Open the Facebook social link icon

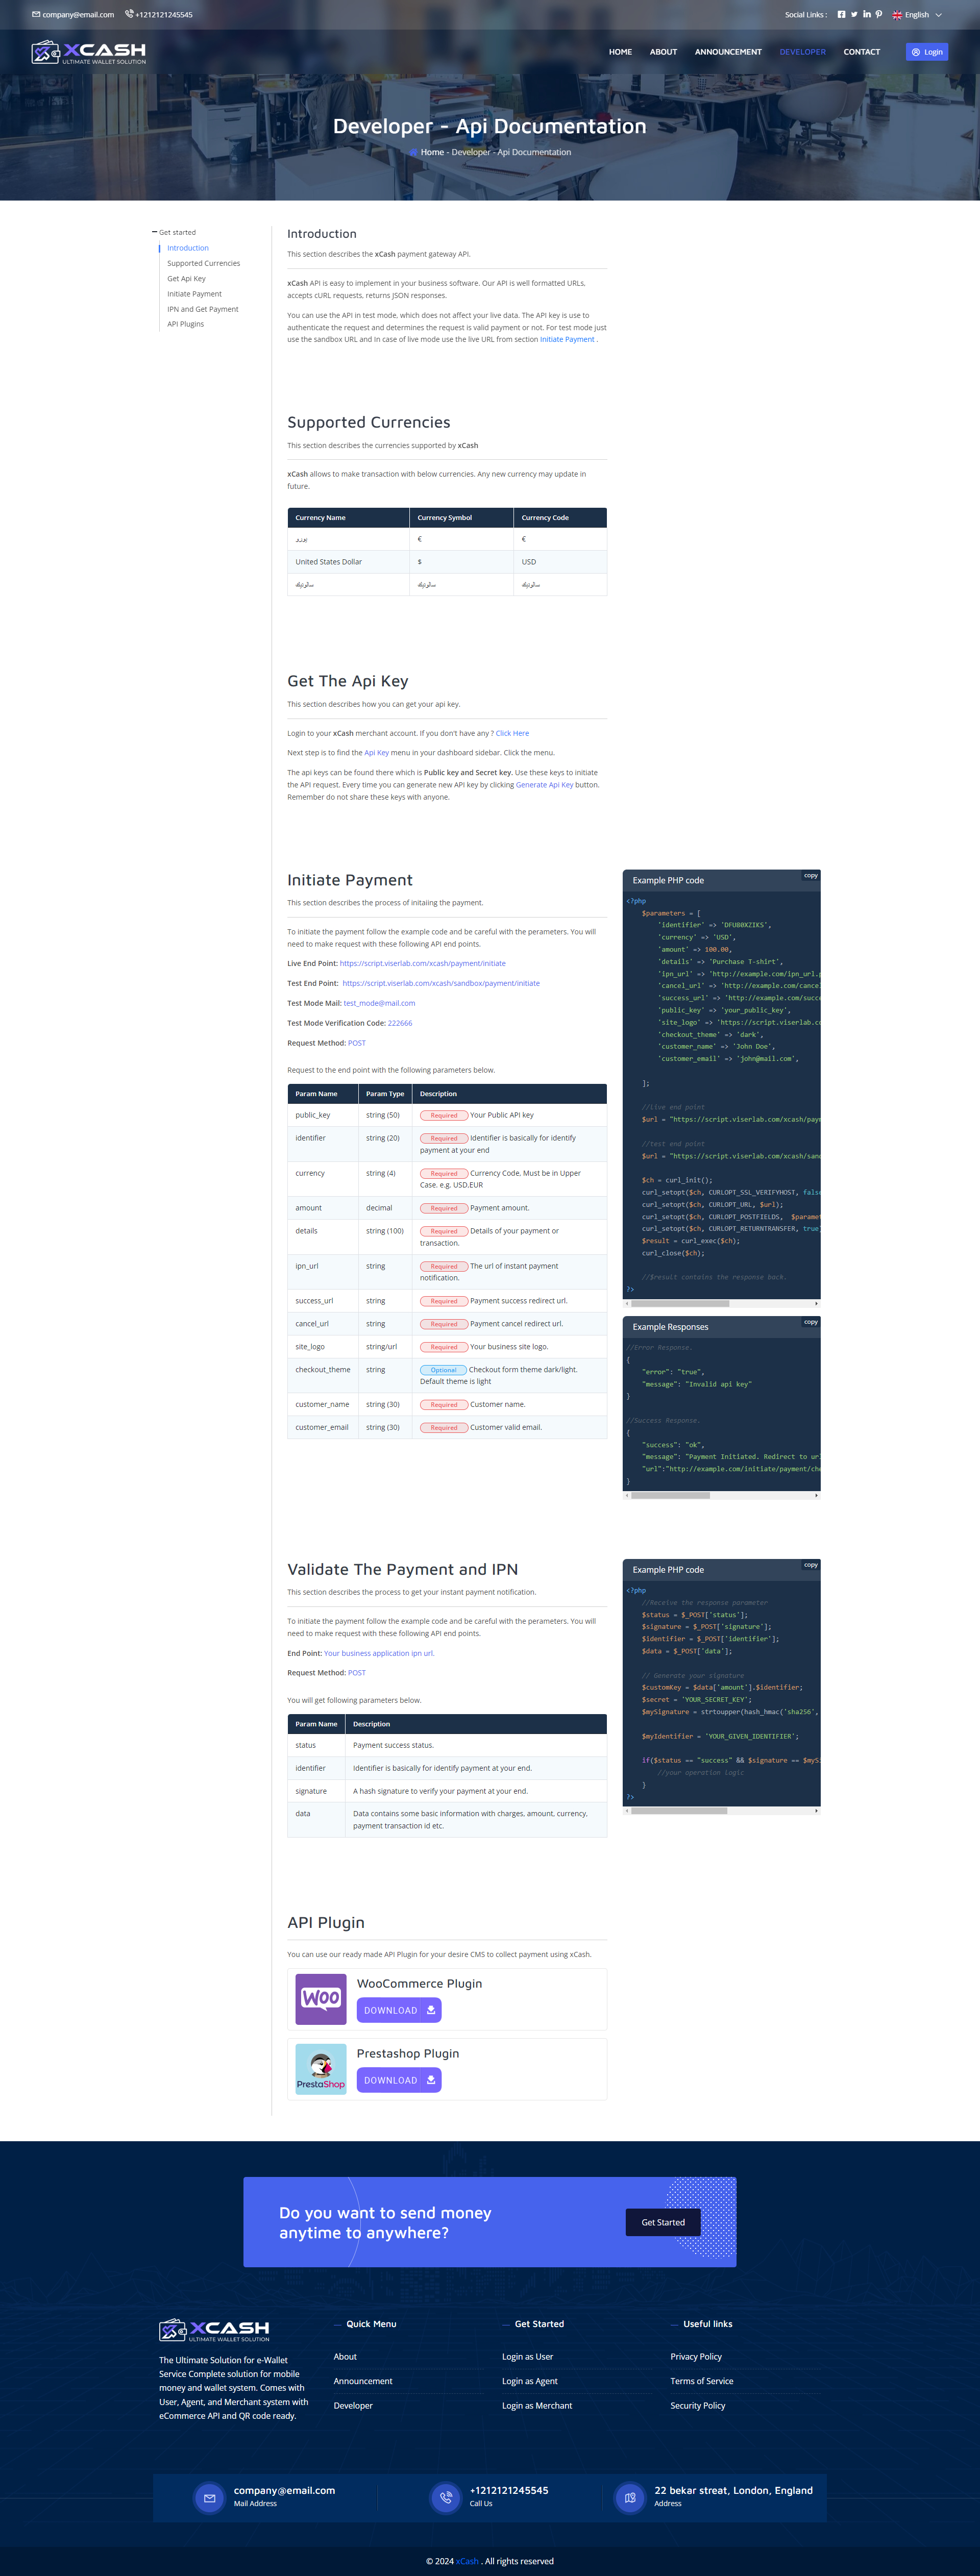pos(841,14)
